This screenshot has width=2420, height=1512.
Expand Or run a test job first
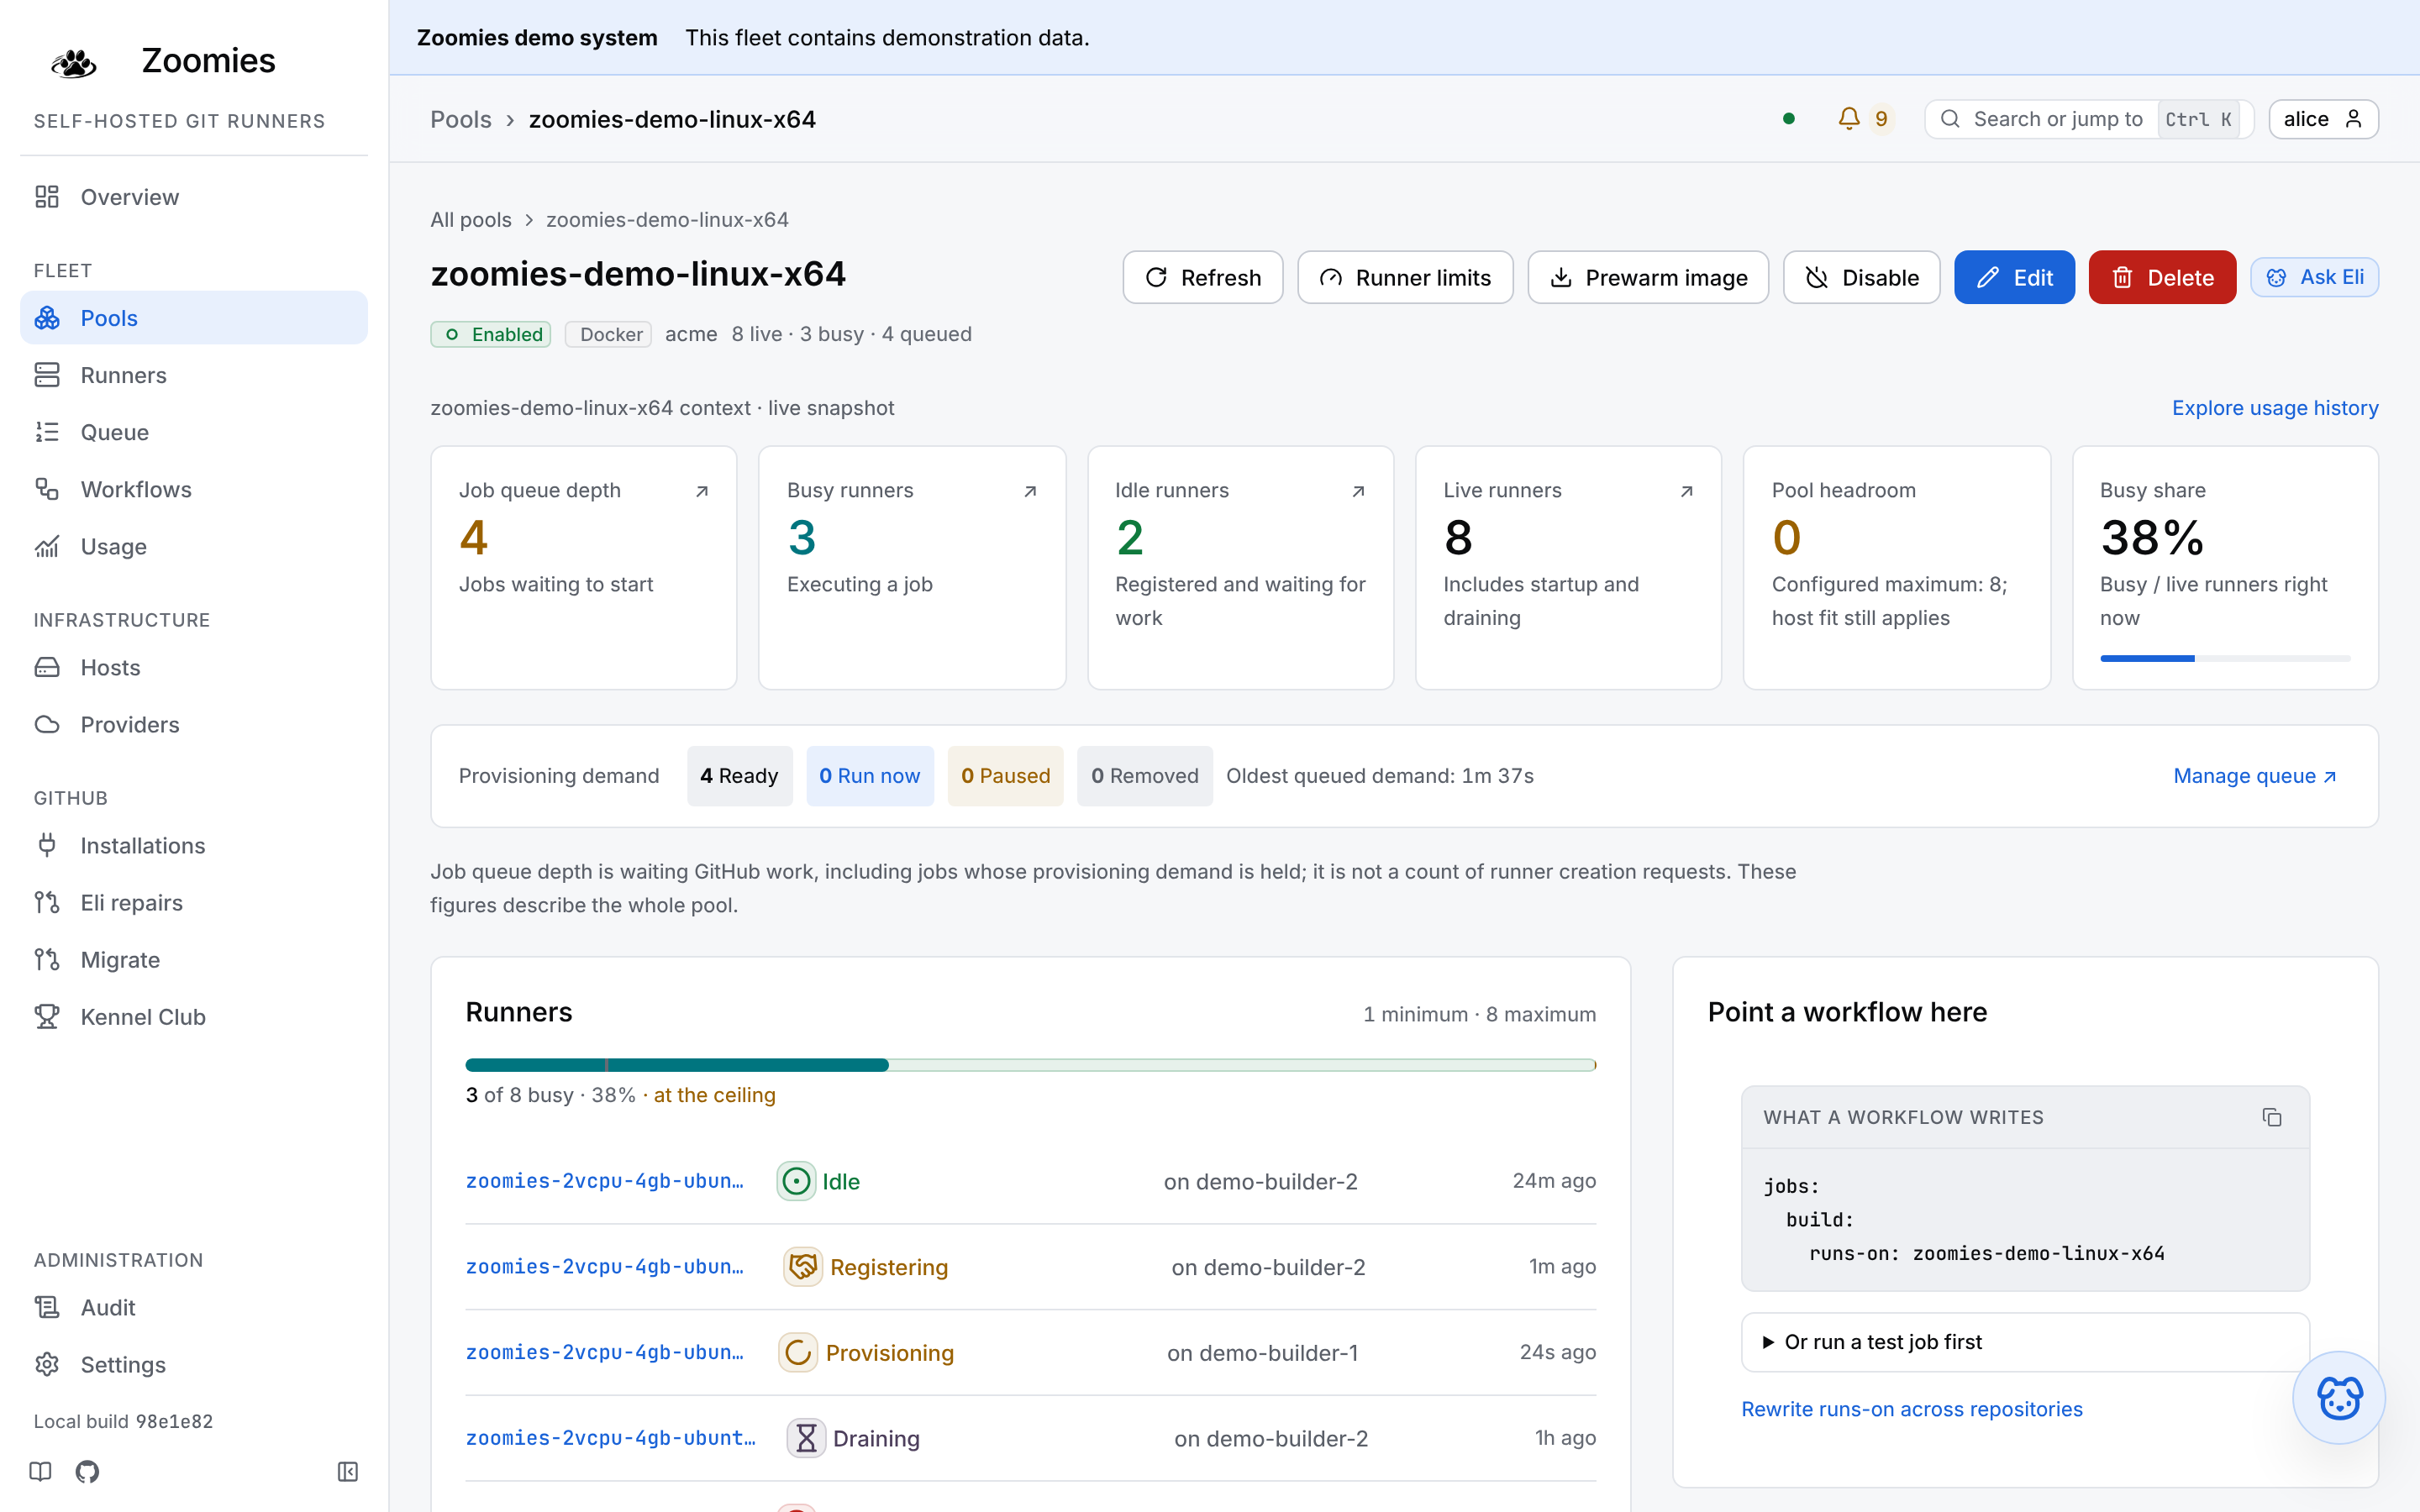point(2025,1342)
